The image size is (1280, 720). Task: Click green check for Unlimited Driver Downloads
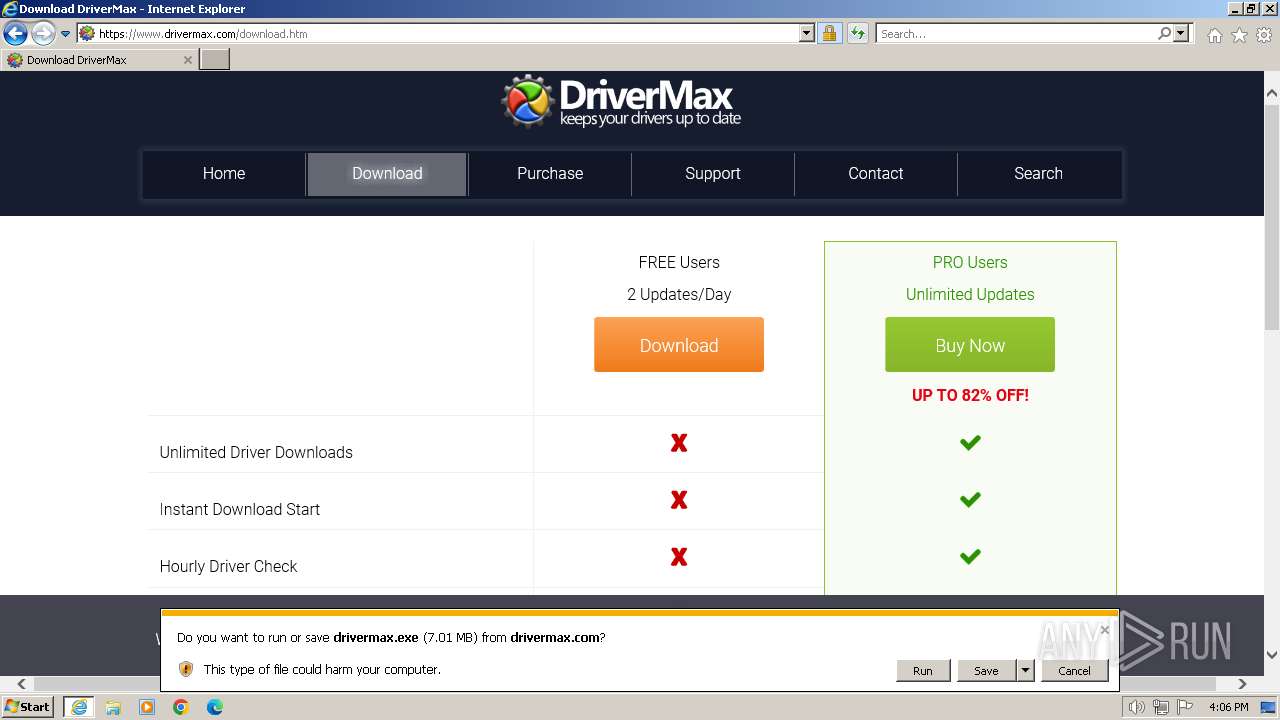point(970,442)
